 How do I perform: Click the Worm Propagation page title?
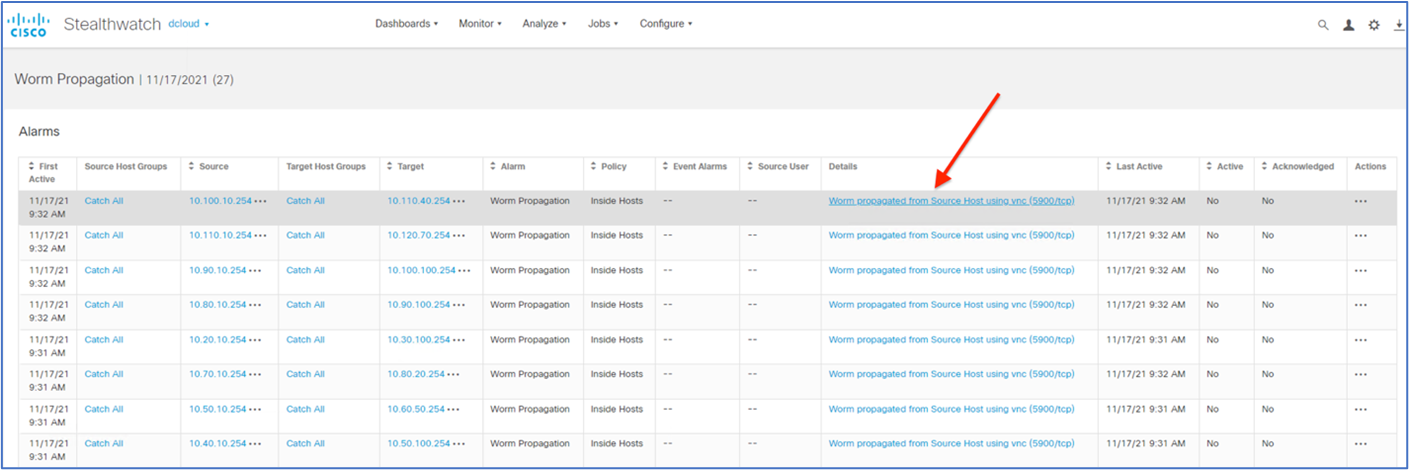(74, 79)
